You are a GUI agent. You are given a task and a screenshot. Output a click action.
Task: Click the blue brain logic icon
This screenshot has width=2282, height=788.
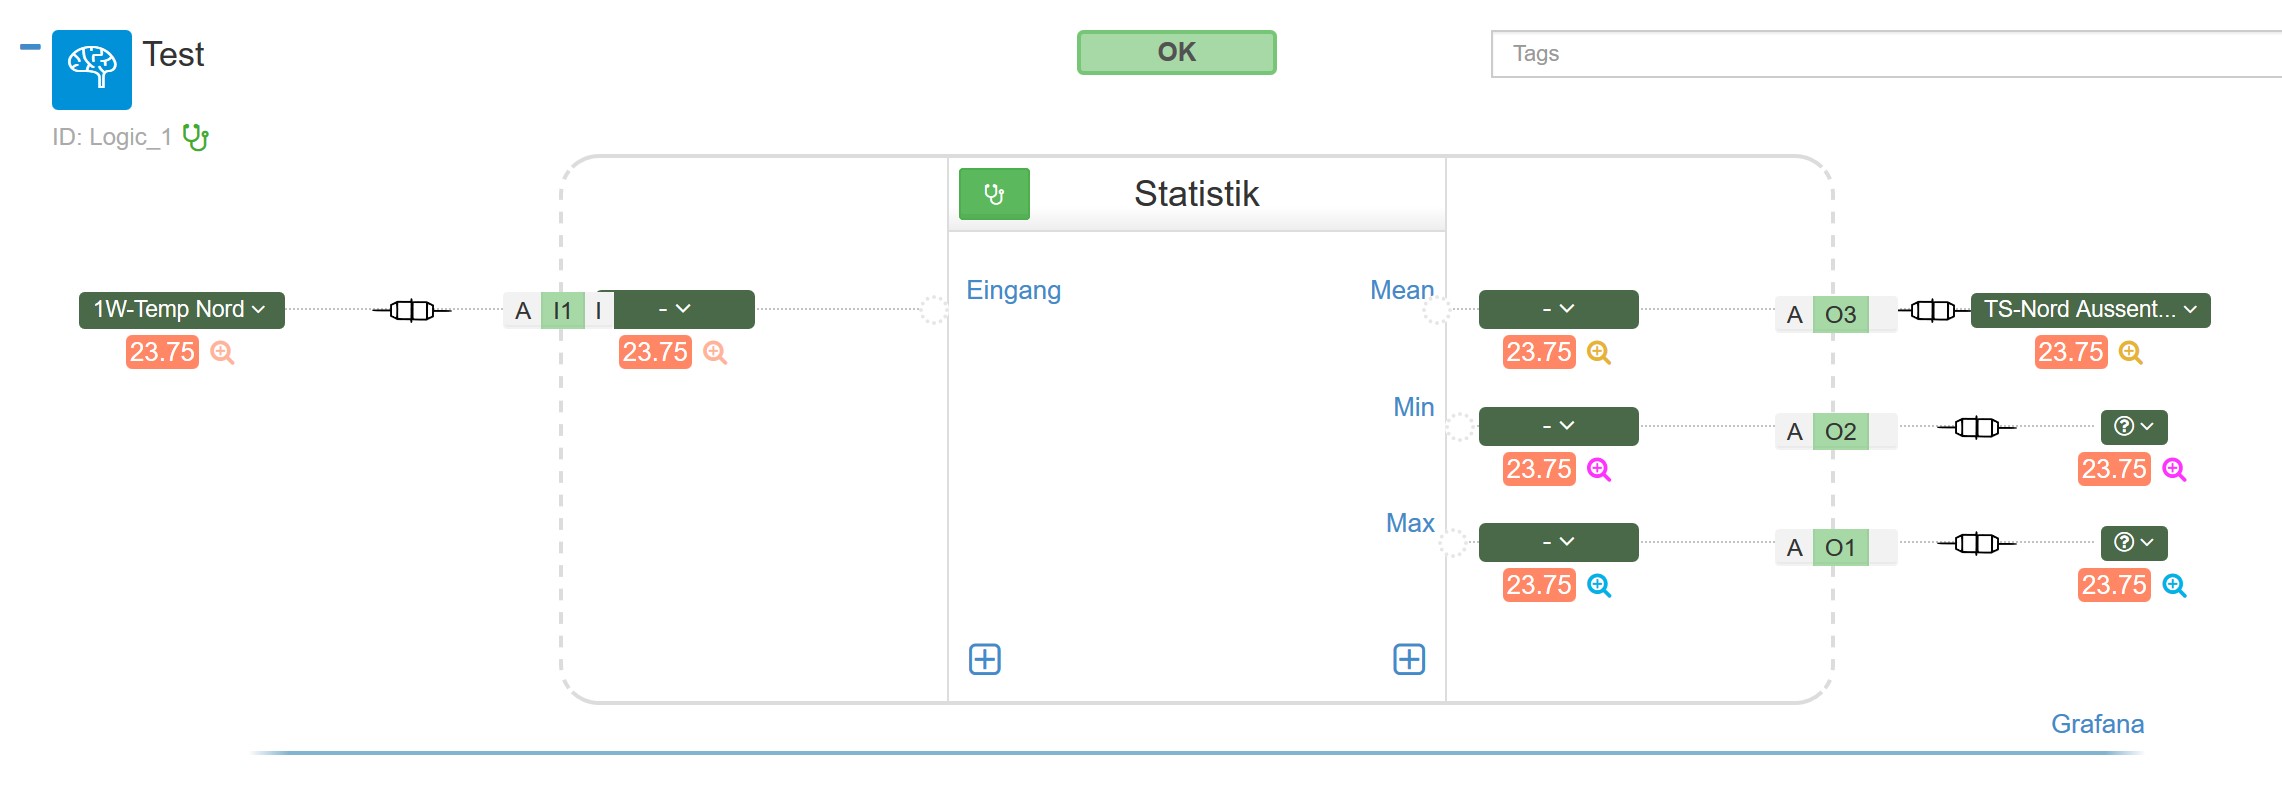point(92,69)
